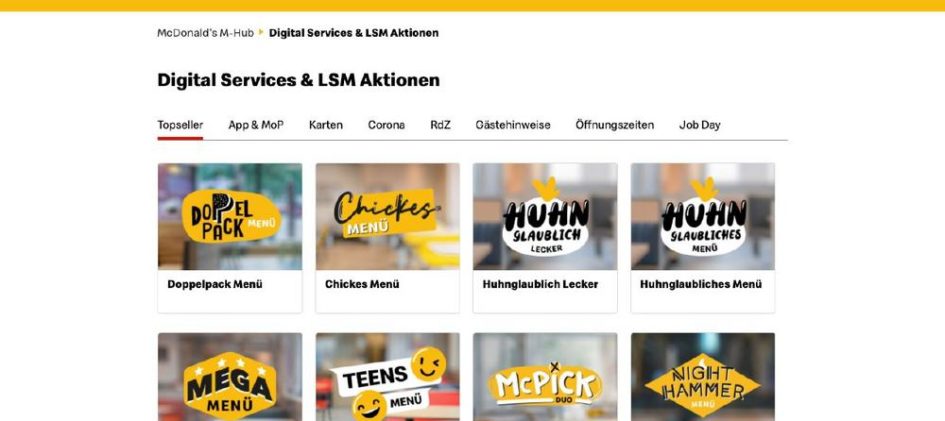The width and height of the screenshot is (945, 421).
Task: Click the Topseller tab
Action: pyautogui.click(x=180, y=125)
